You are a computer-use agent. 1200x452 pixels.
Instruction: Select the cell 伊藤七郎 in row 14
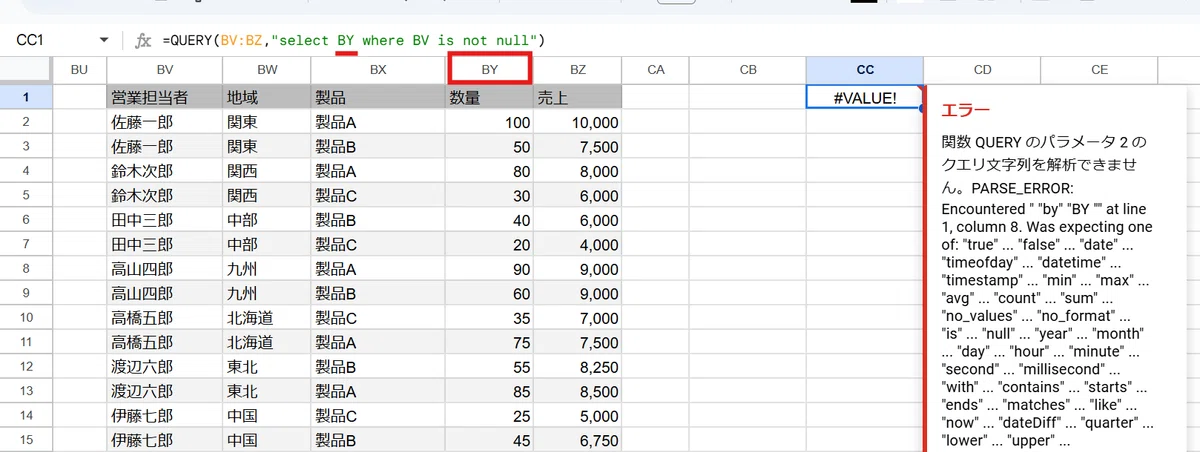coord(165,414)
